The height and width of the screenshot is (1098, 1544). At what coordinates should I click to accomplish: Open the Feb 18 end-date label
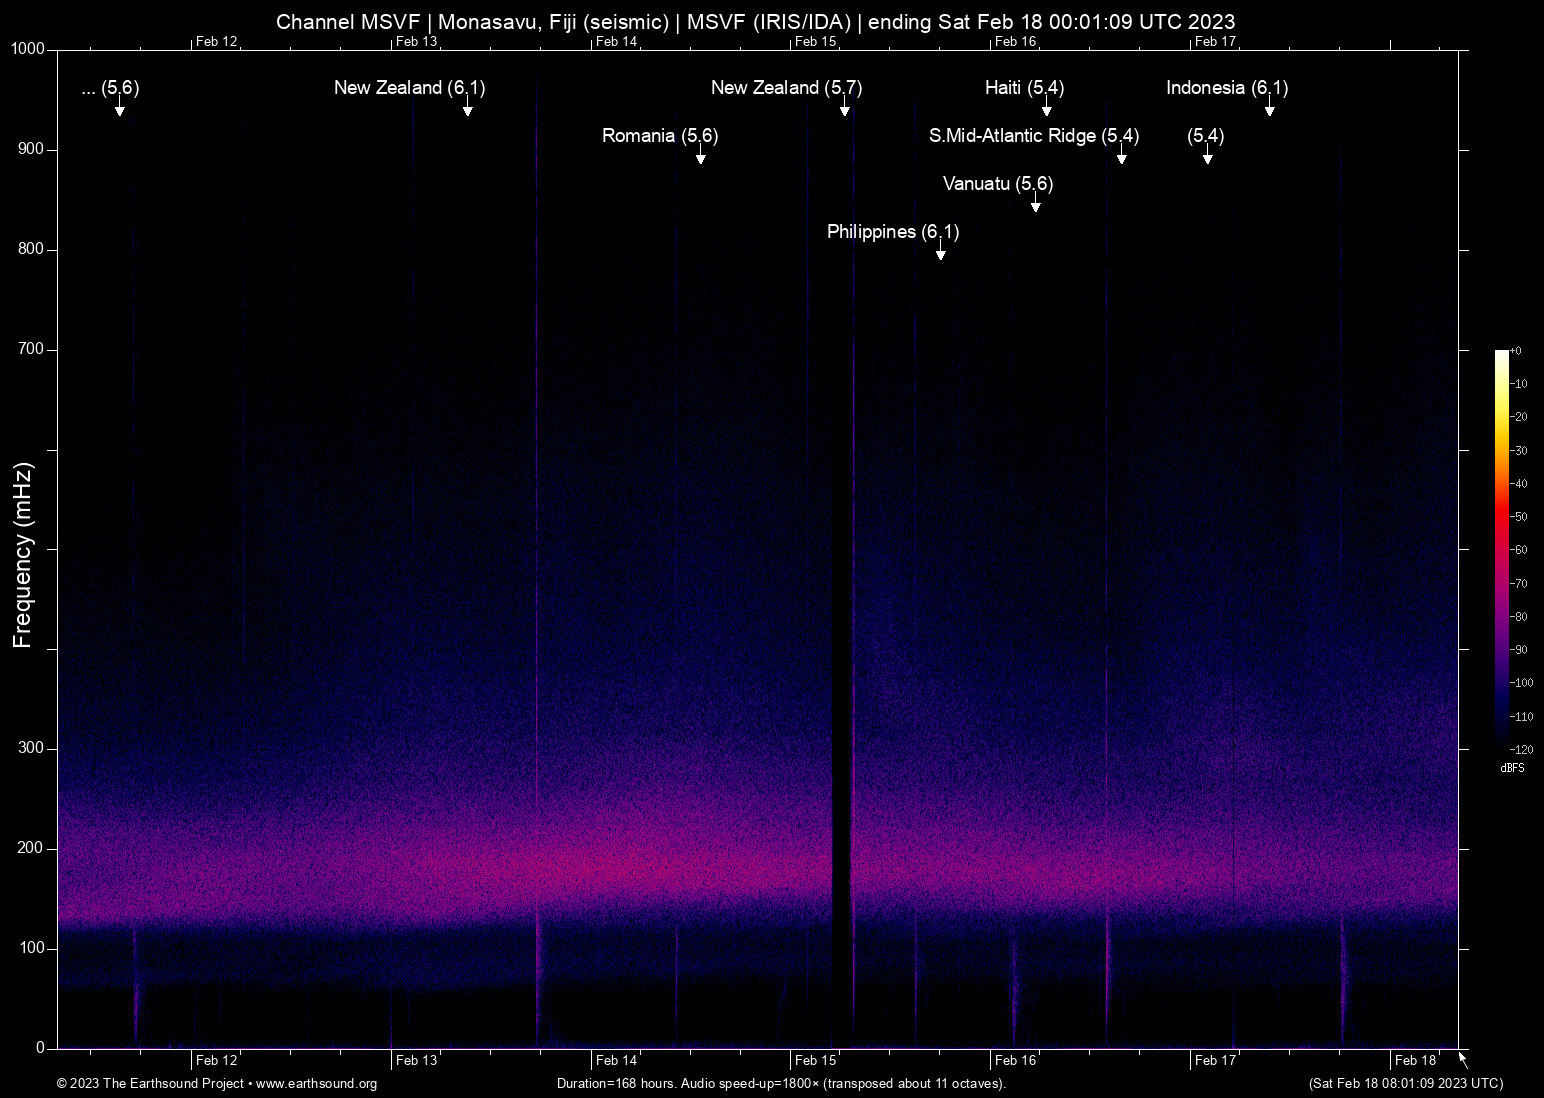tap(1413, 1060)
